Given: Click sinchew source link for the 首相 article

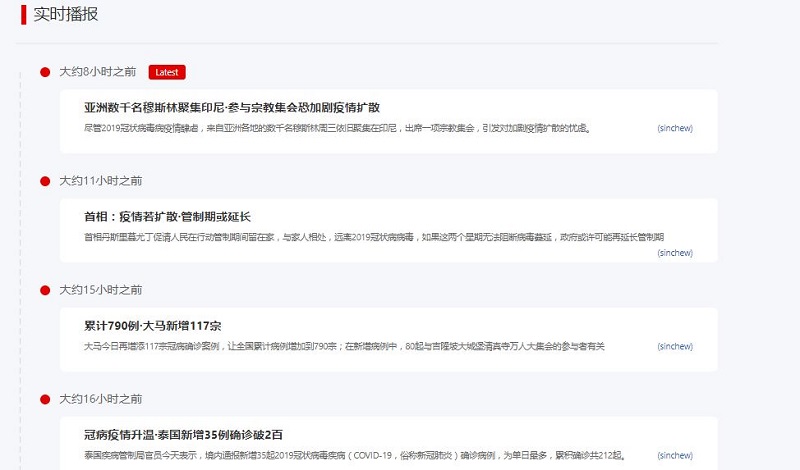Looking at the screenshot, I should (x=675, y=253).
